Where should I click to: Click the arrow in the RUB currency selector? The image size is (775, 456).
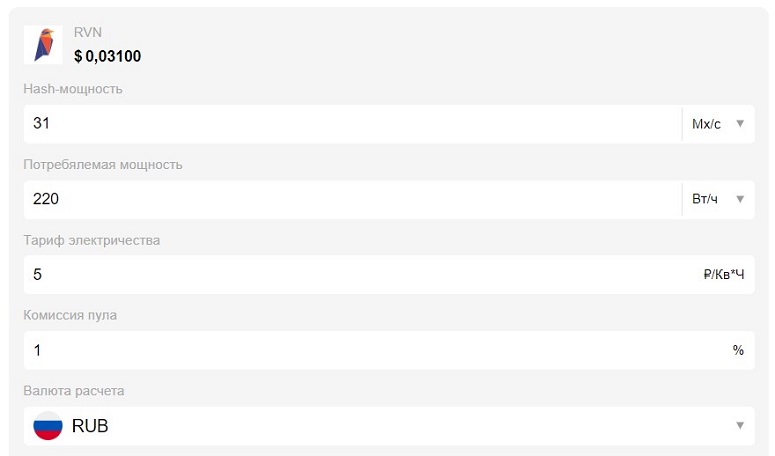tap(740, 426)
